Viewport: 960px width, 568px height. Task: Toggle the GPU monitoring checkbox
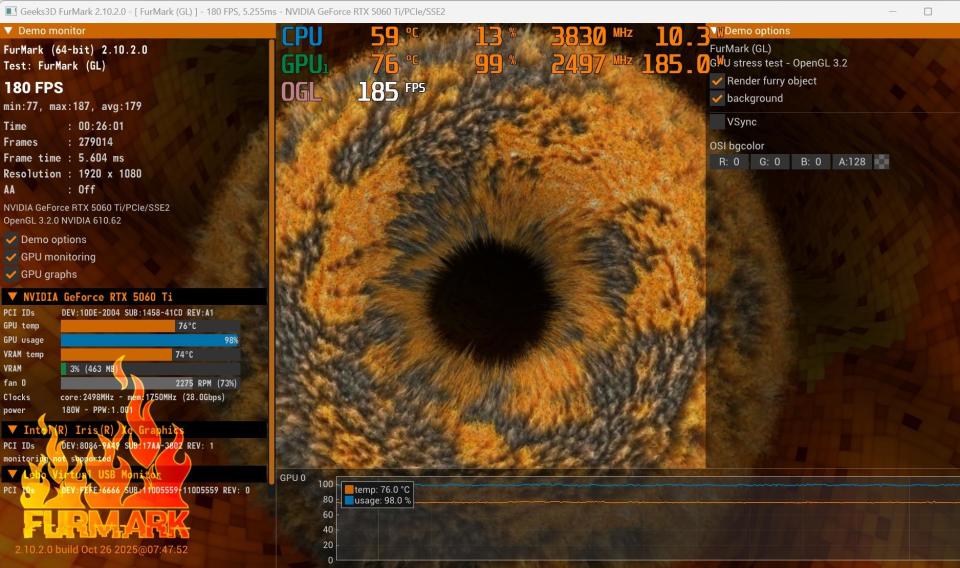(x=11, y=257)
